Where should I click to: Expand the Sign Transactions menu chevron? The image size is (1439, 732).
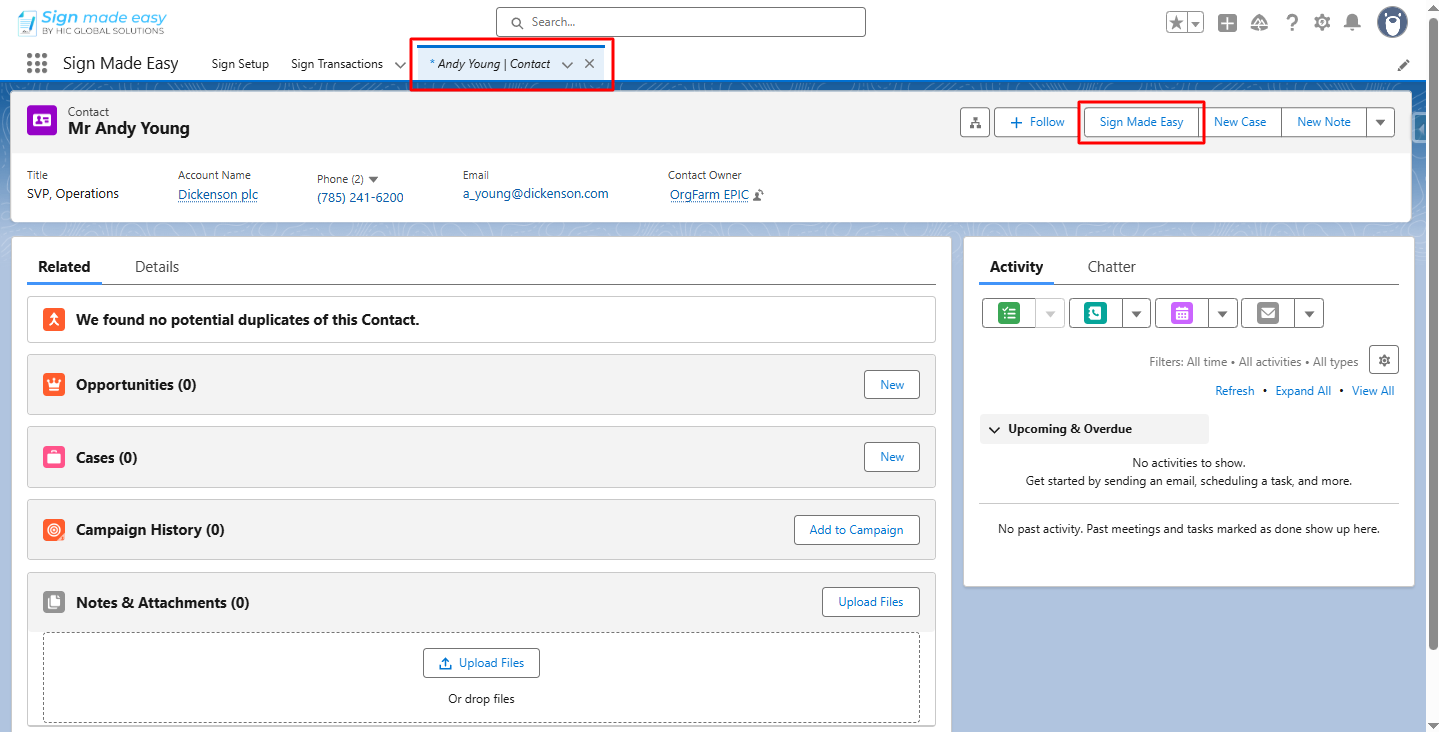(x=400, y=65)
